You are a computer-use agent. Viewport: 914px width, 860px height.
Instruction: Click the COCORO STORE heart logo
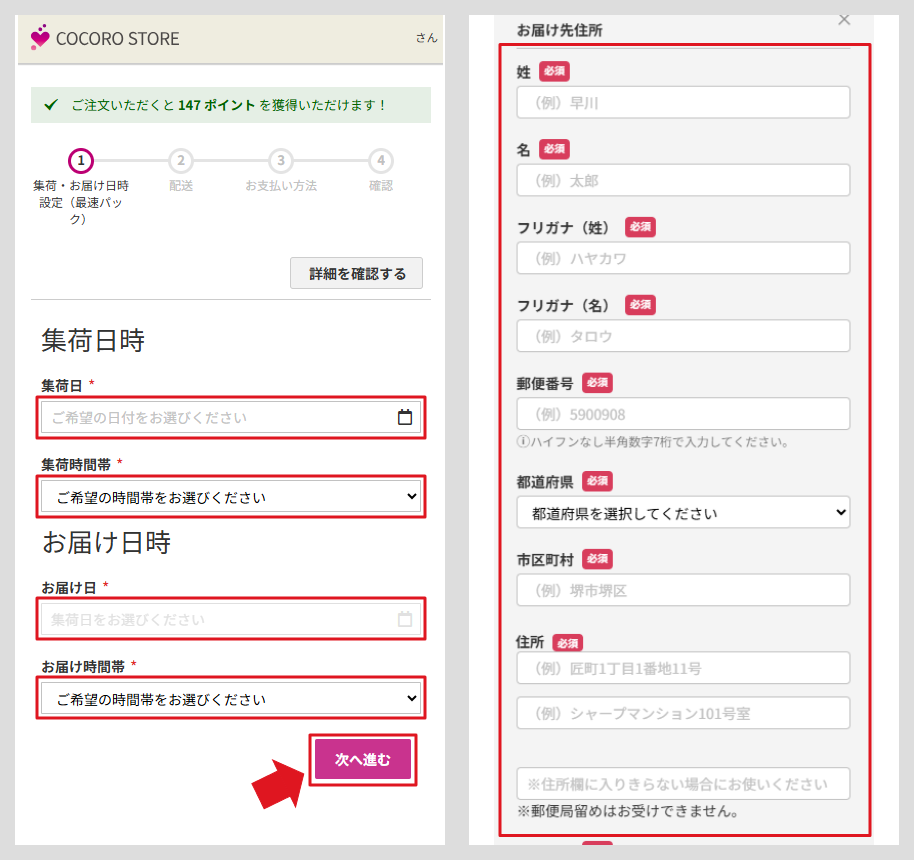[x=40, y=39]
